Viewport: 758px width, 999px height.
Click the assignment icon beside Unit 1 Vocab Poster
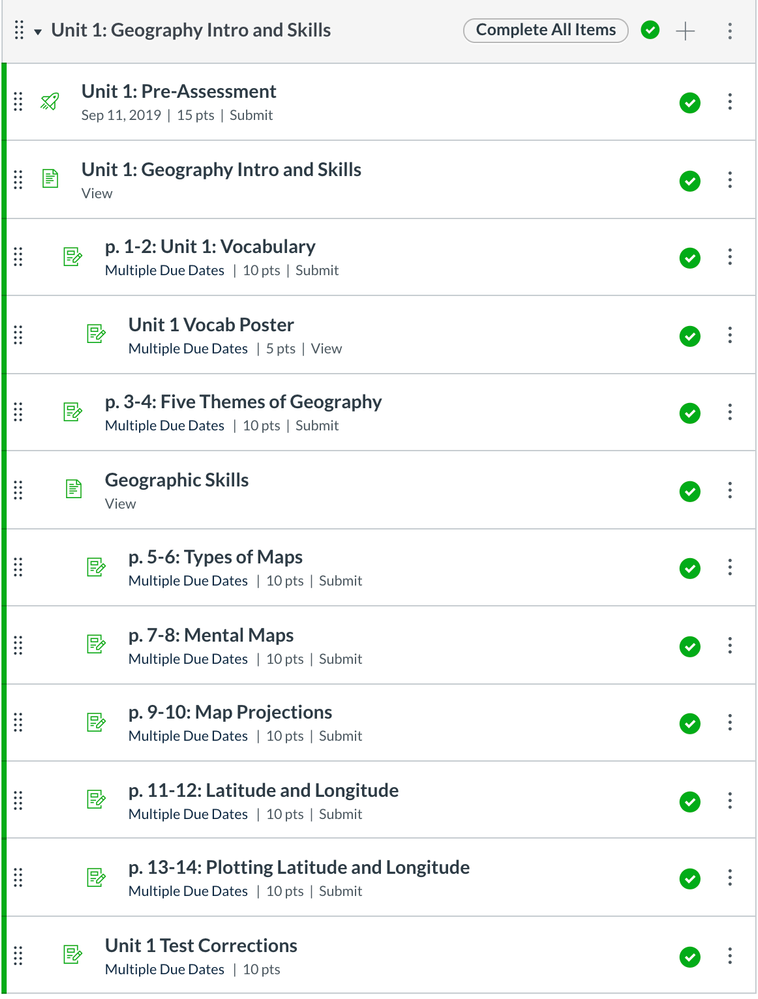tap(96, 334)
